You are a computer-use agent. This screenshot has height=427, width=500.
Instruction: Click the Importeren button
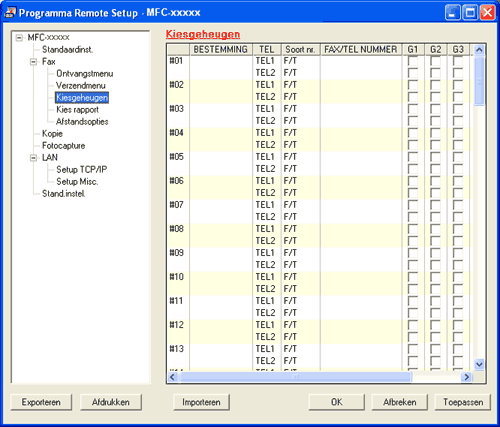point(201,402)
